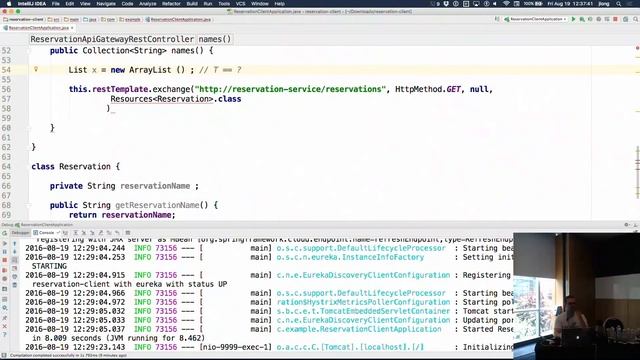Click the ReservationClientApplication.java breadcrumb

point(178,19)
